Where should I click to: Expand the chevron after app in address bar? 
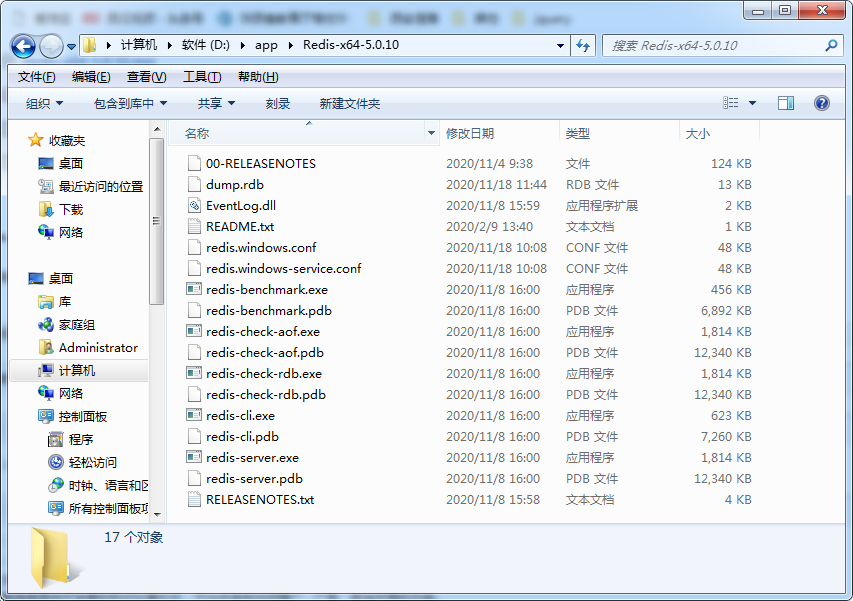pos(290,45)
